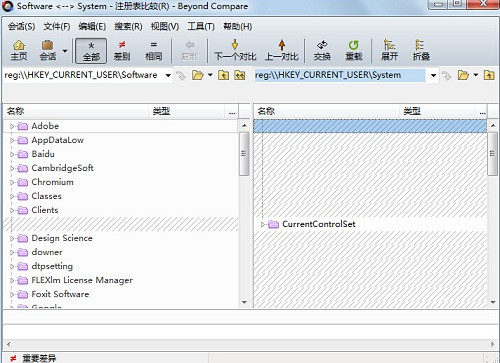Click the left pane vertical scrollbar thumb
This screenshot has width=500, height=363.
tap(244, 154)
